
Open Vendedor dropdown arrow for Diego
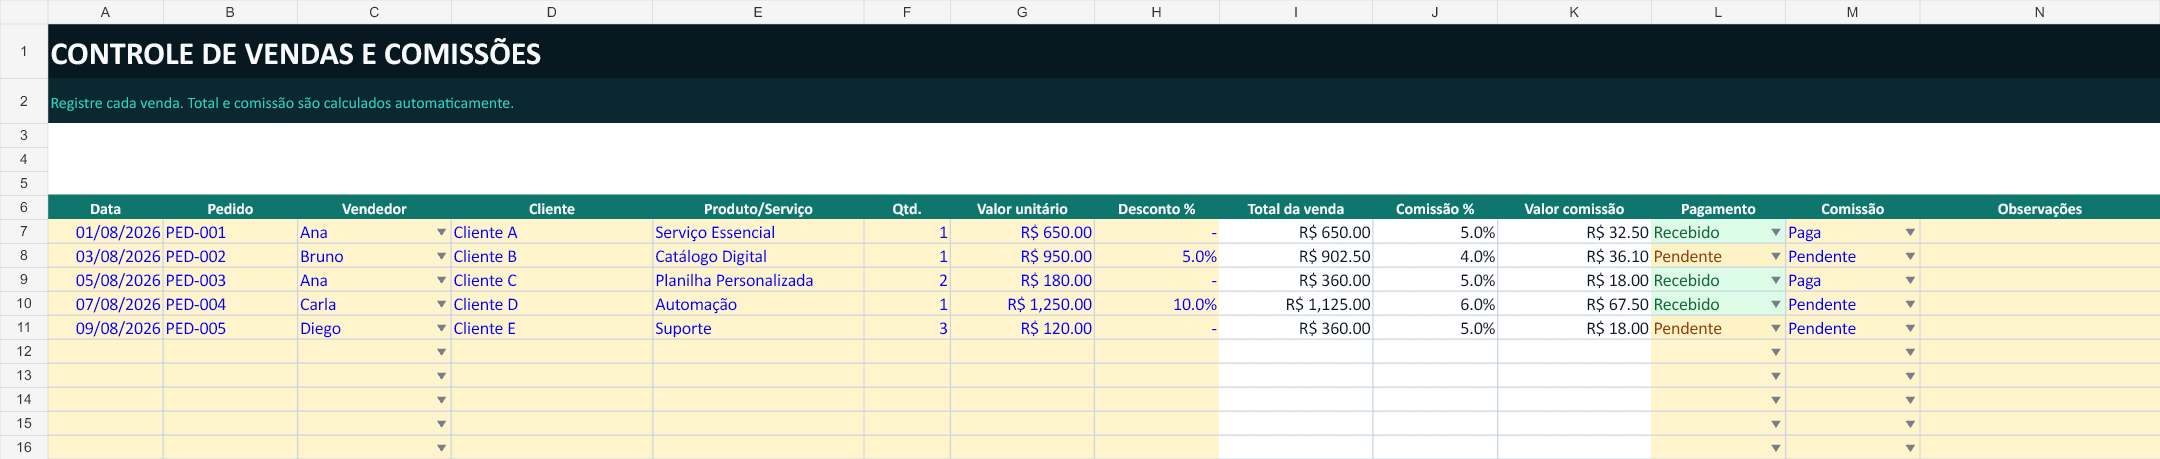(x=441, y=328)
